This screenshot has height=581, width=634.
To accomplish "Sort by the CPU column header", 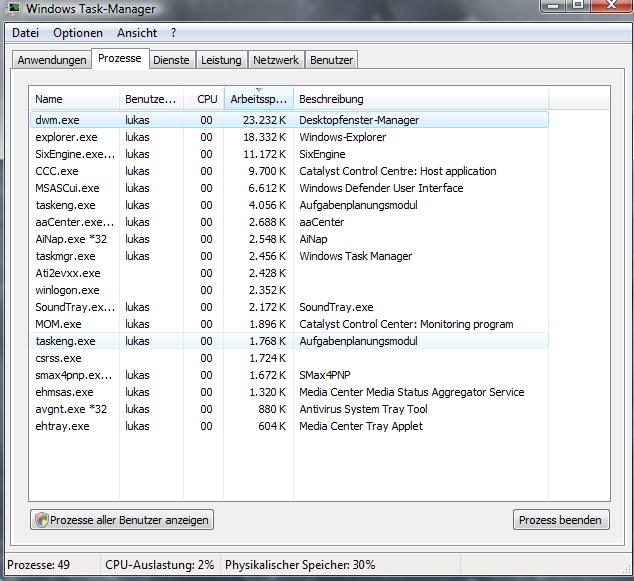I will point(204,99).
